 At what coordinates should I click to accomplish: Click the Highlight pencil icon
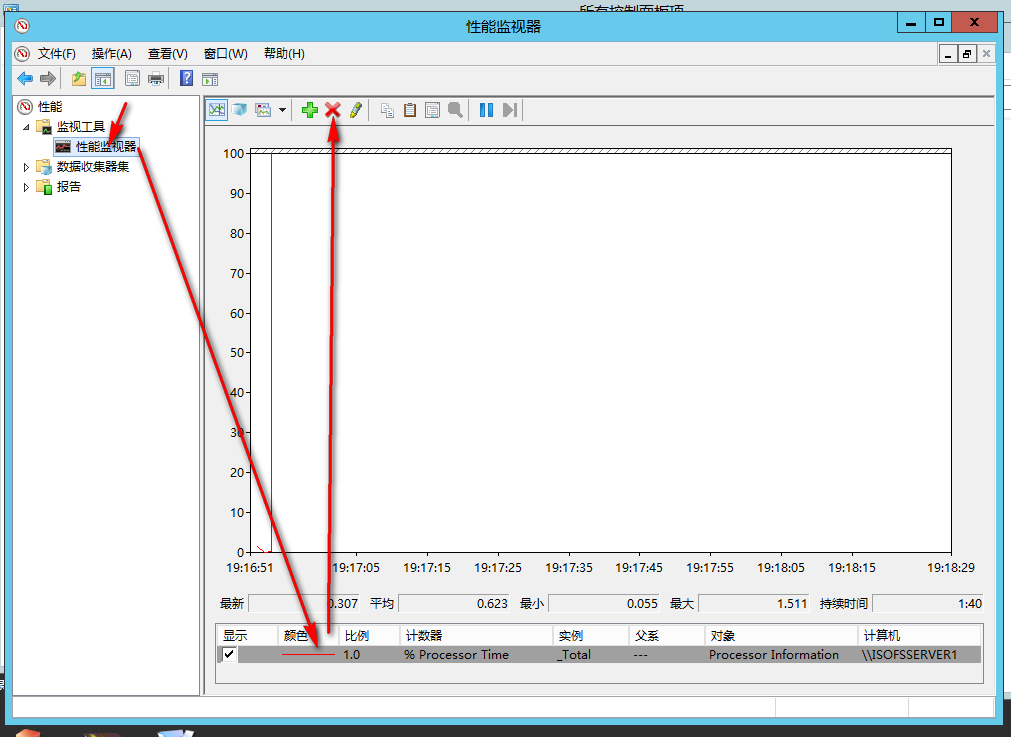[x=355, y=110]
